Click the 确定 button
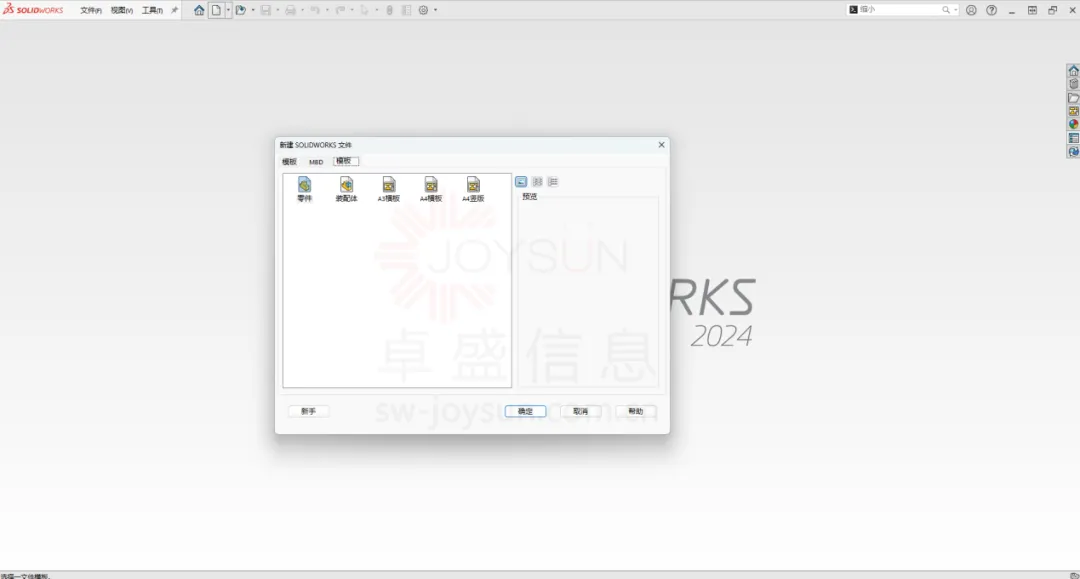Viewport: 1080px width, 579px height. pos(525,411)
